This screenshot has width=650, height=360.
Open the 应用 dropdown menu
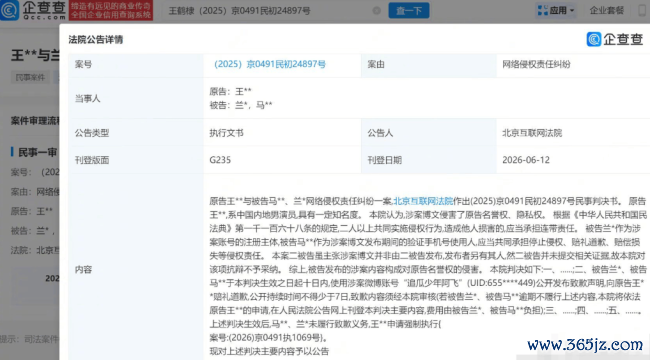[556, 10]
